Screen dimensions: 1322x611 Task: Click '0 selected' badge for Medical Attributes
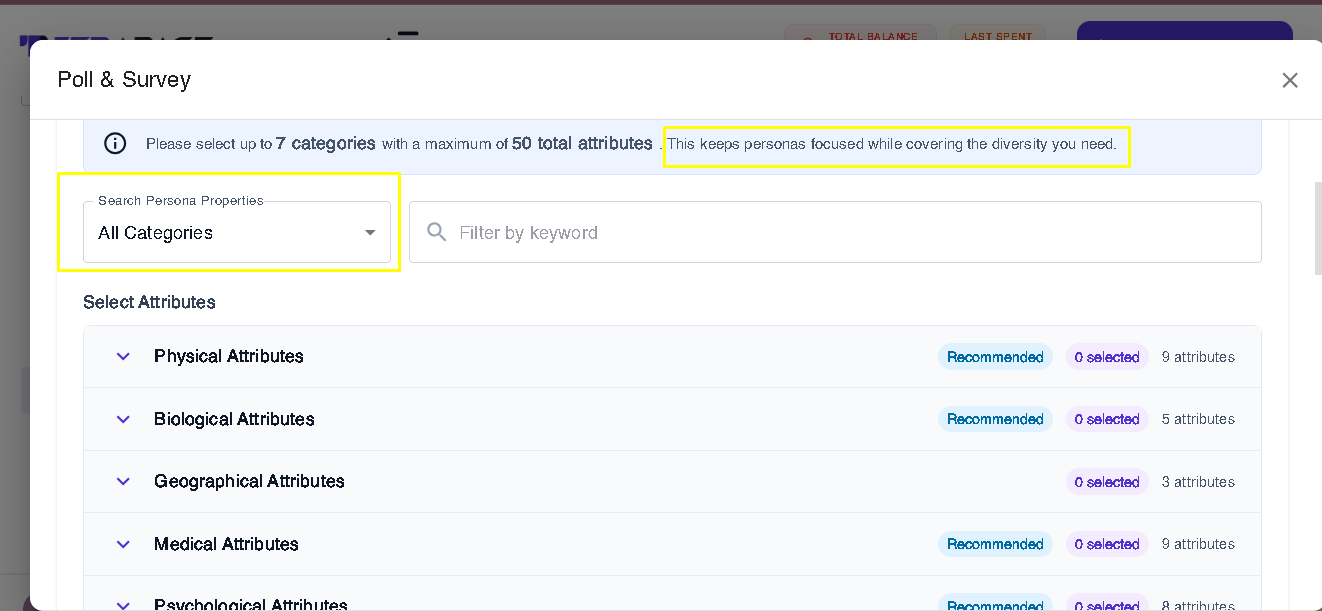(x=1107, y=544)
